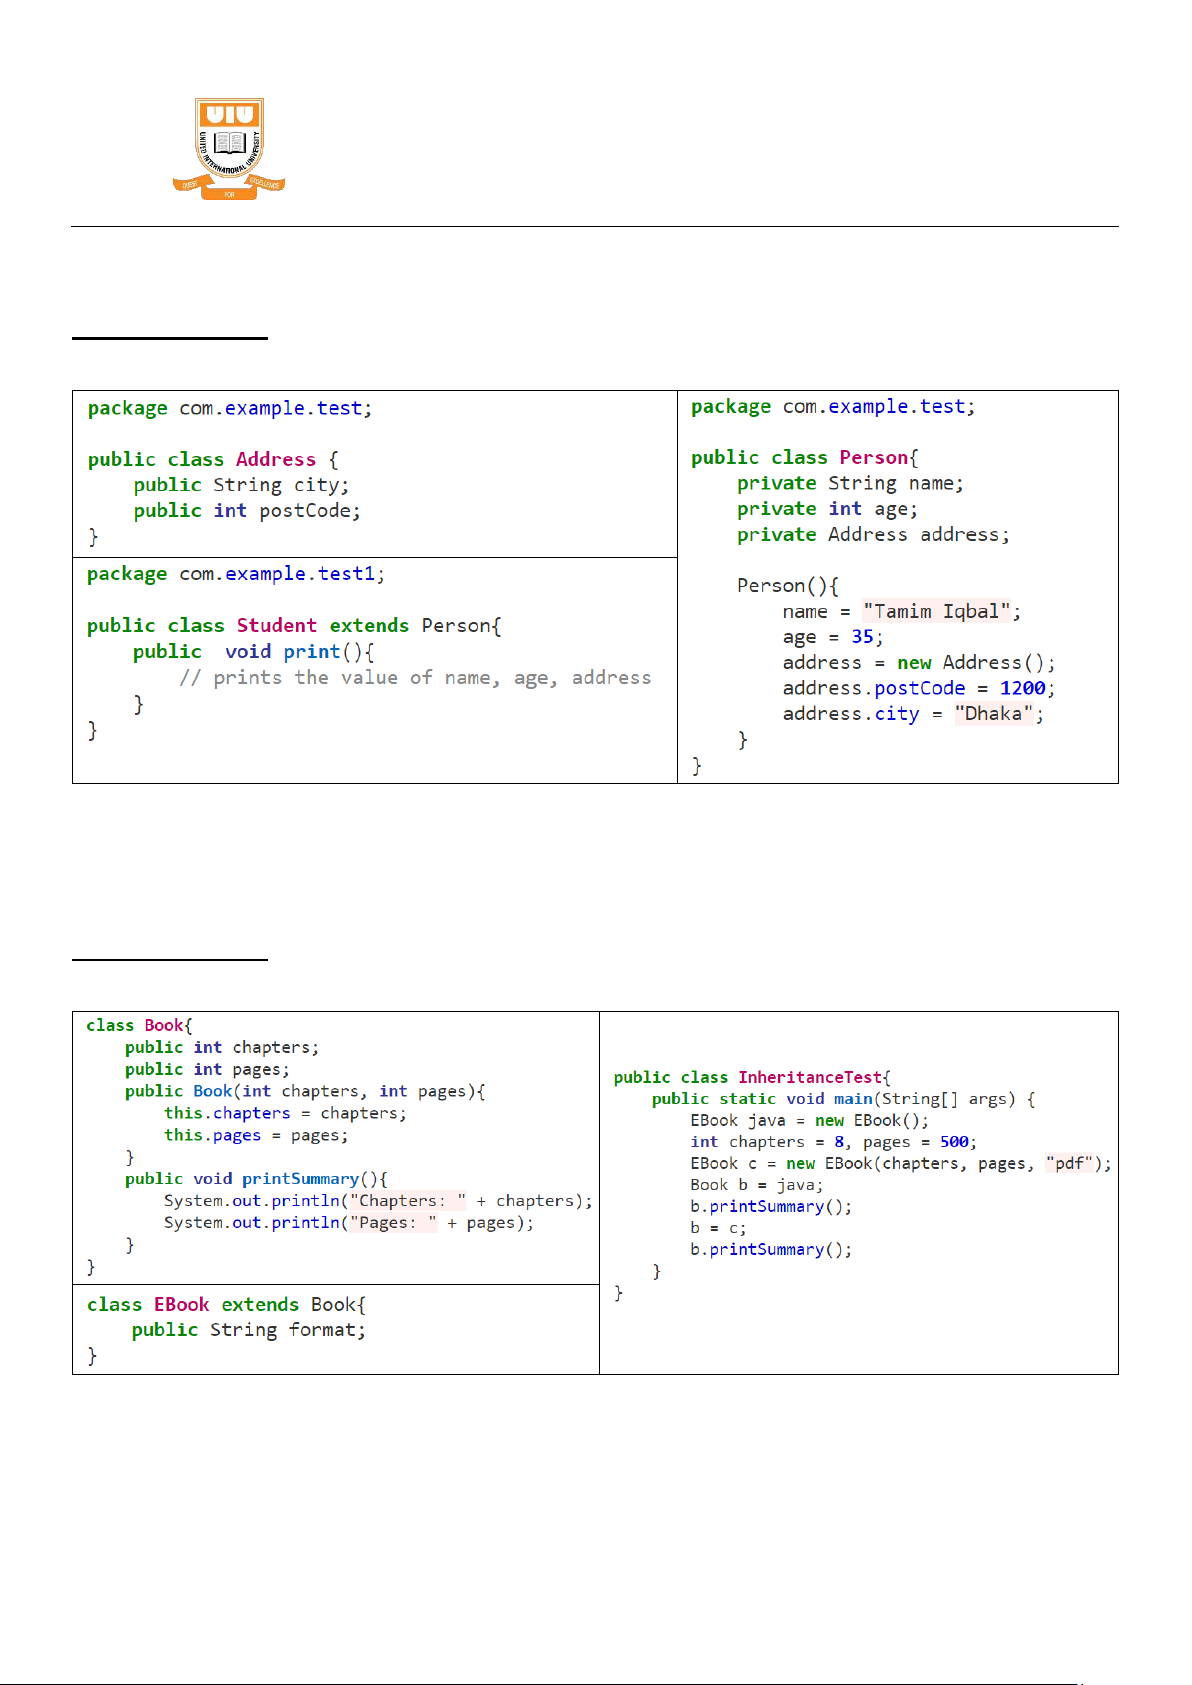Screen dimensions: 1192x1685
Task: Click the Book constructor signature line
Action: click(304, 1091)
